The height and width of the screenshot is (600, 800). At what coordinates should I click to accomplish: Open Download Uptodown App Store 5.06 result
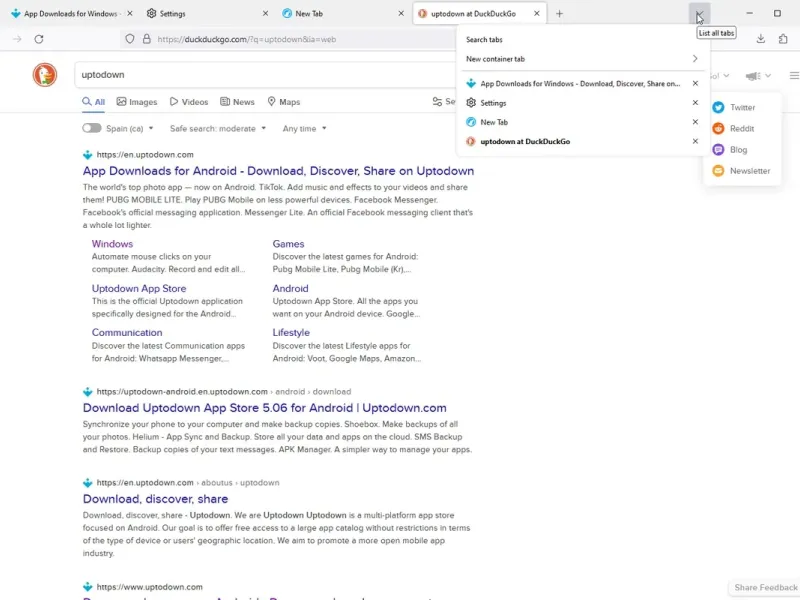264,408
